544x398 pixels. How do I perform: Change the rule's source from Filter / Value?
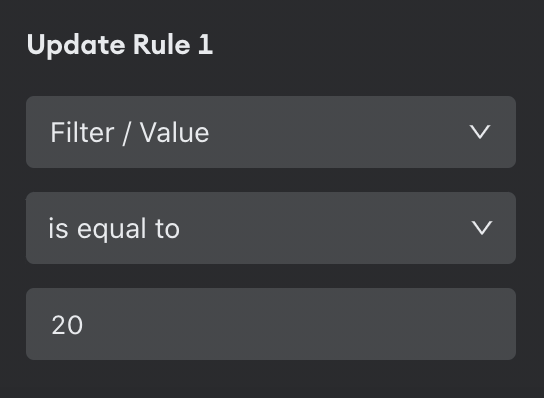(271, 132)
